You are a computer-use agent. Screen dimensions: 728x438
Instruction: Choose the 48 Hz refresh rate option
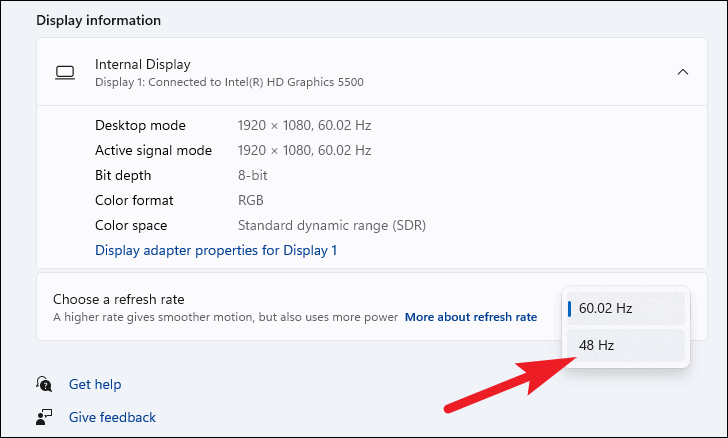[x=626, y=345]
